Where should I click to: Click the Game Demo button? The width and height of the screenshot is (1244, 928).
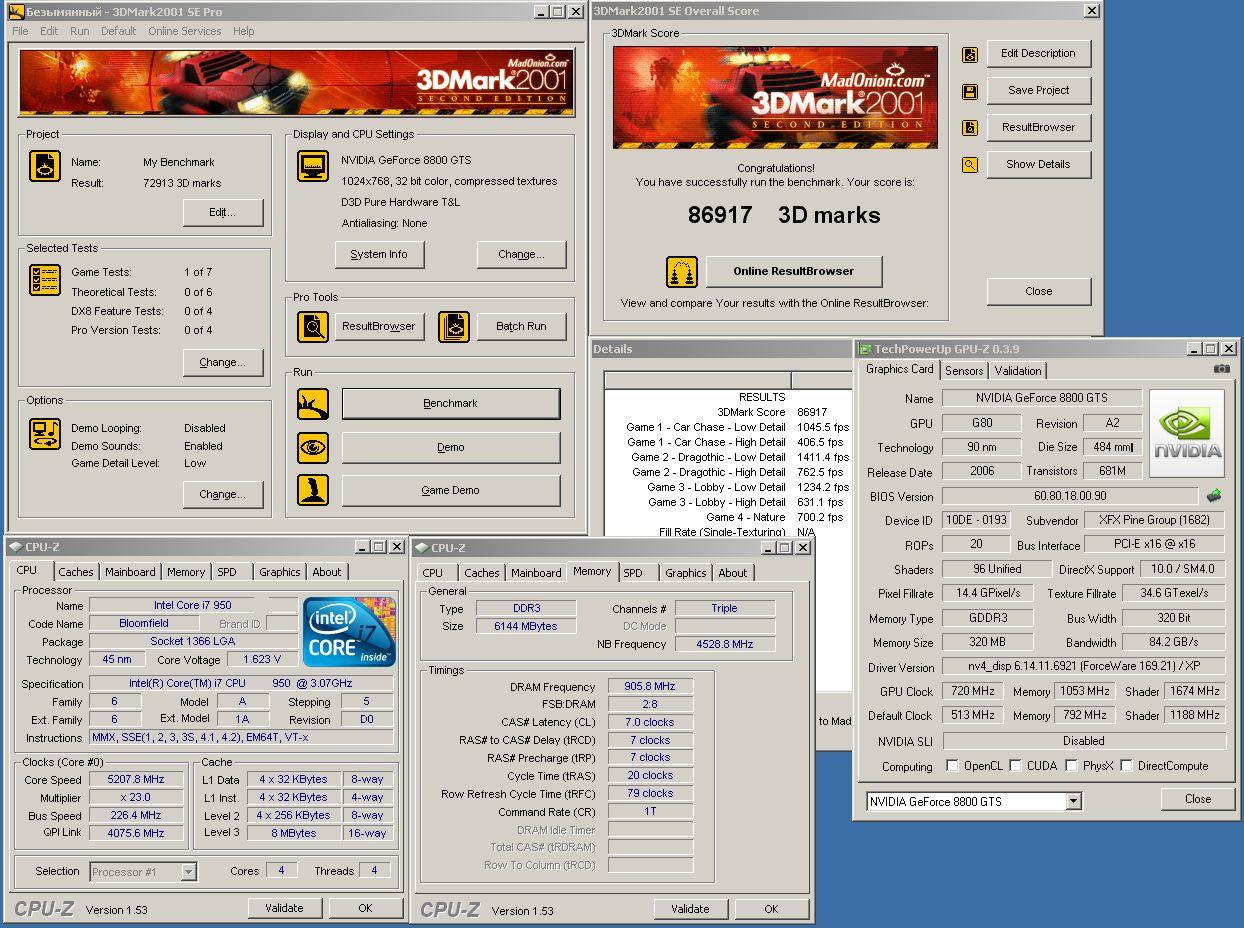(451, 491)
